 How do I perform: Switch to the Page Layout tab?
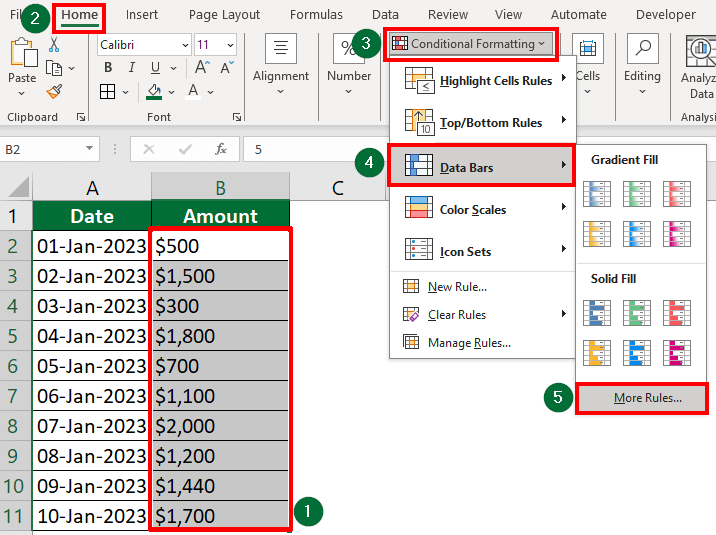pos(224,15)
